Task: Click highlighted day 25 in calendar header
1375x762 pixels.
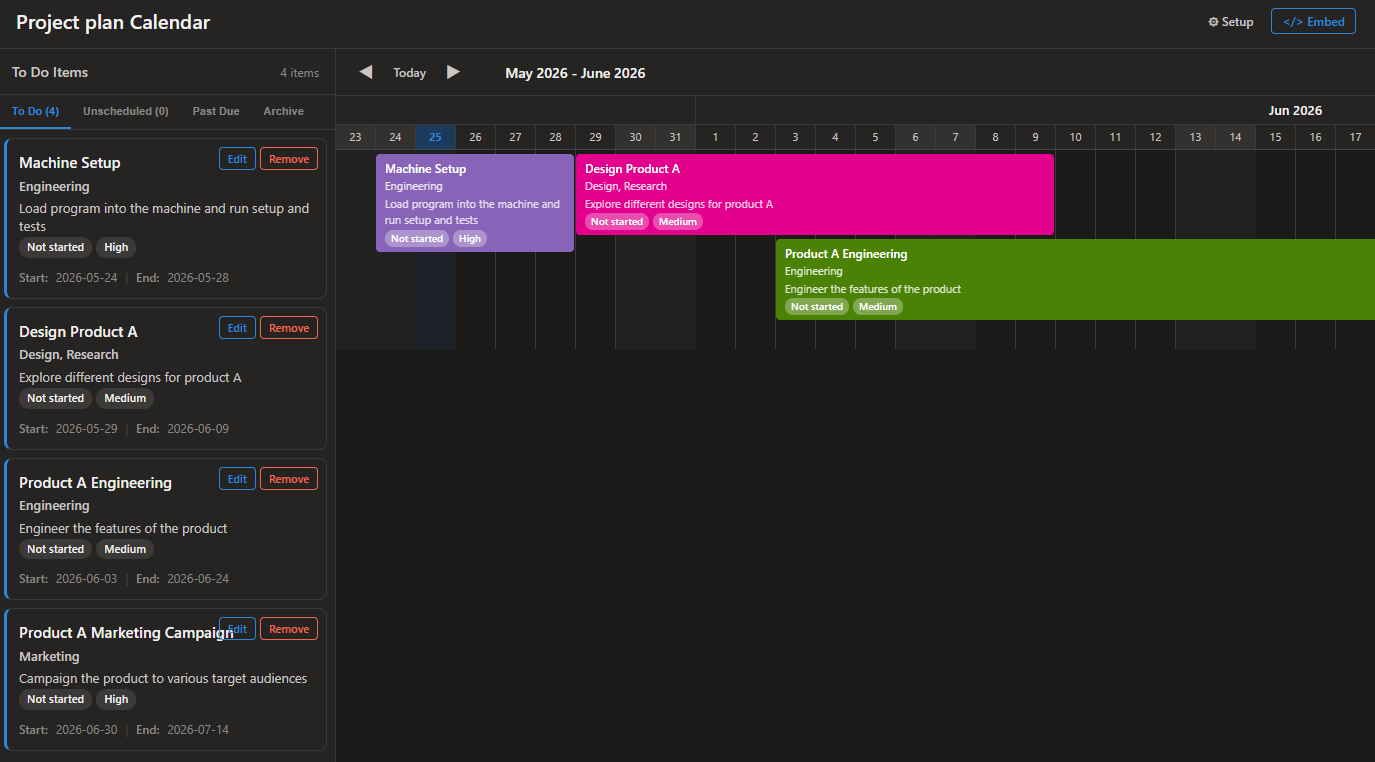Action: (x=435, y=137)
